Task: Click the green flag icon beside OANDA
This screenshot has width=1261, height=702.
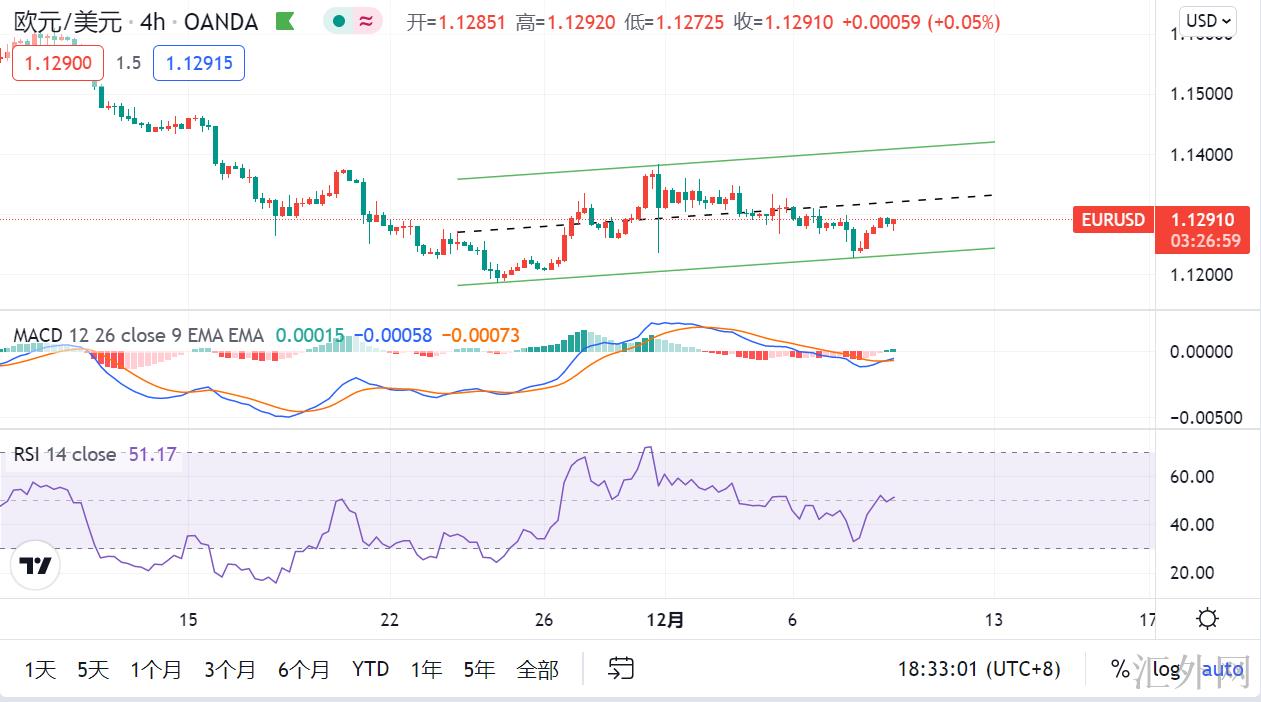Action: click(x=284, y=21)
